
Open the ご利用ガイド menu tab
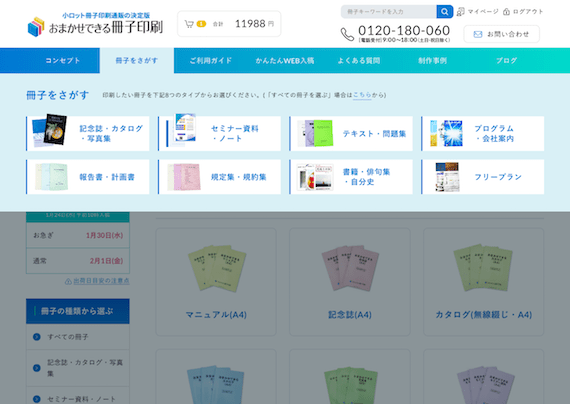click(x=210, y=60)
